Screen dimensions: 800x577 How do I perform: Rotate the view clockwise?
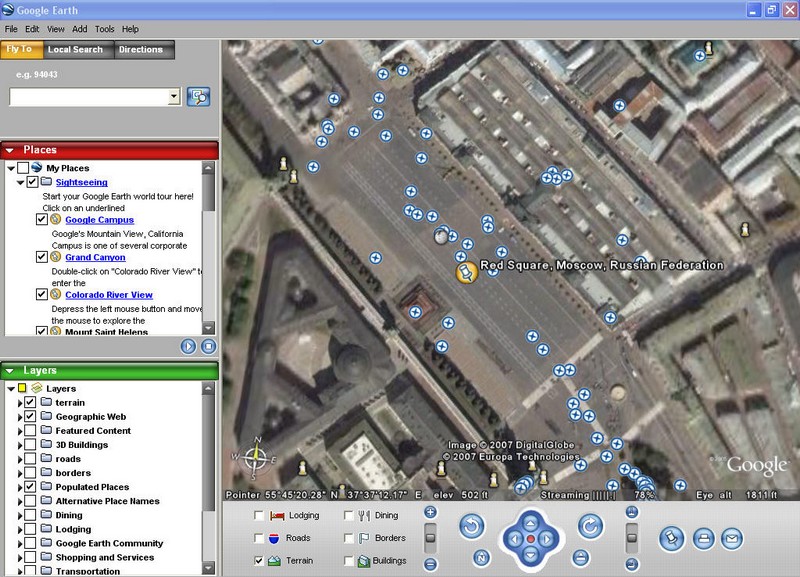point(590,526)
